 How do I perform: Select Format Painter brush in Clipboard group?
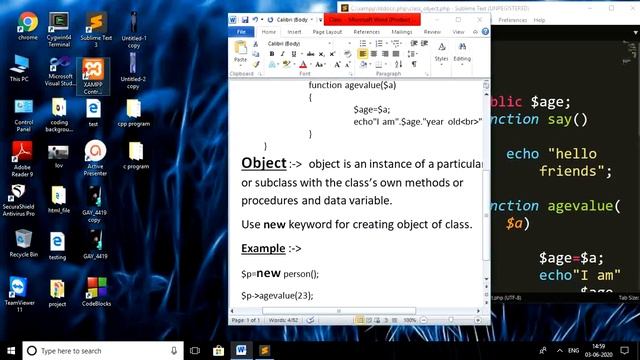[256, 64]
